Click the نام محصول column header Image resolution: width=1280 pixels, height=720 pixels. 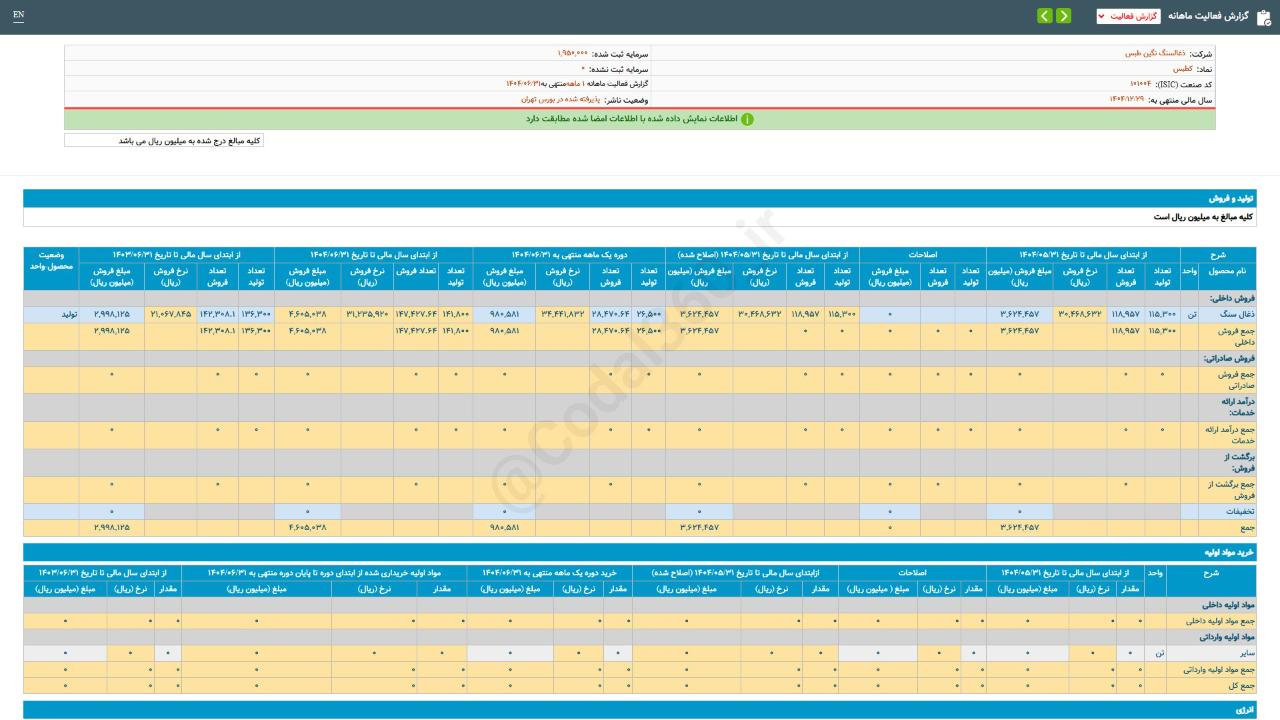point(1227,271)
